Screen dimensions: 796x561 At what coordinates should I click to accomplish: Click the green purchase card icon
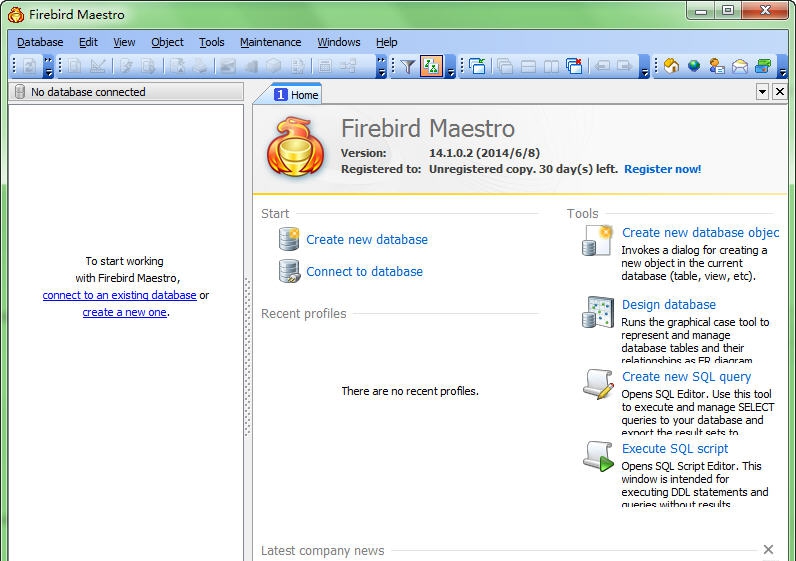click(x=763, y=67)
